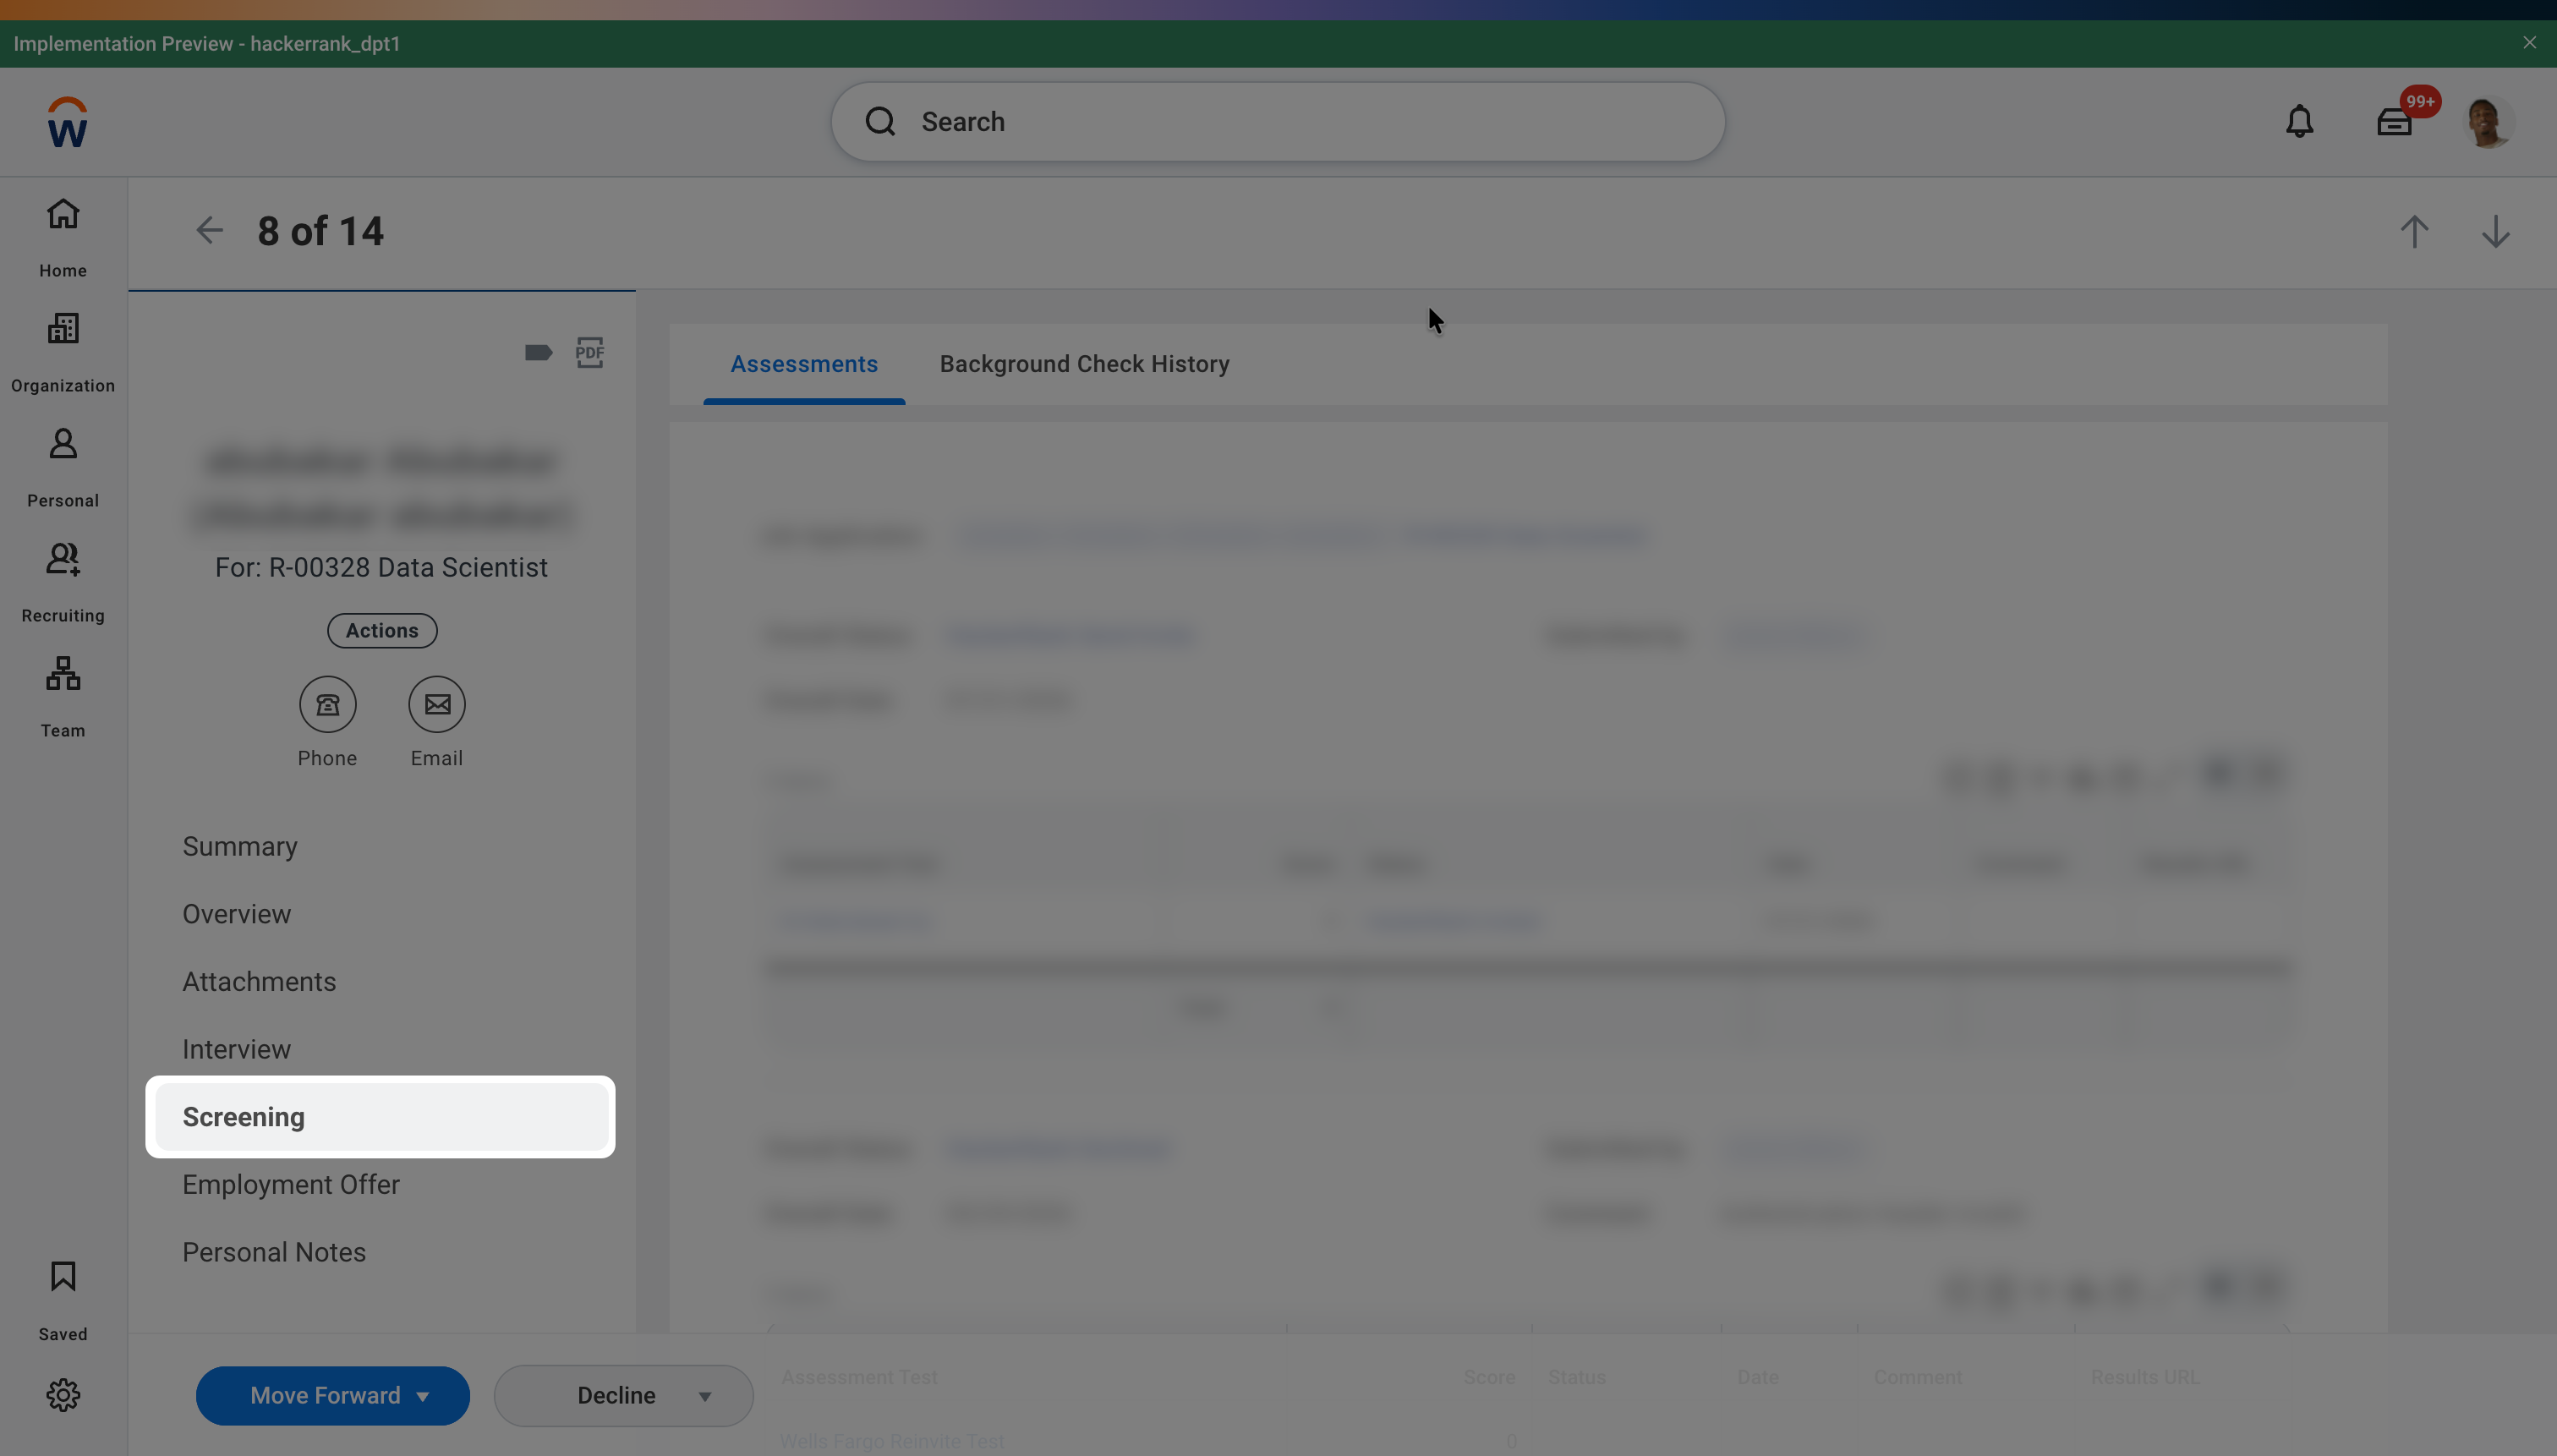
Task: Open the Interview section
Action: pyautogui.click(x=236, y=1049)
